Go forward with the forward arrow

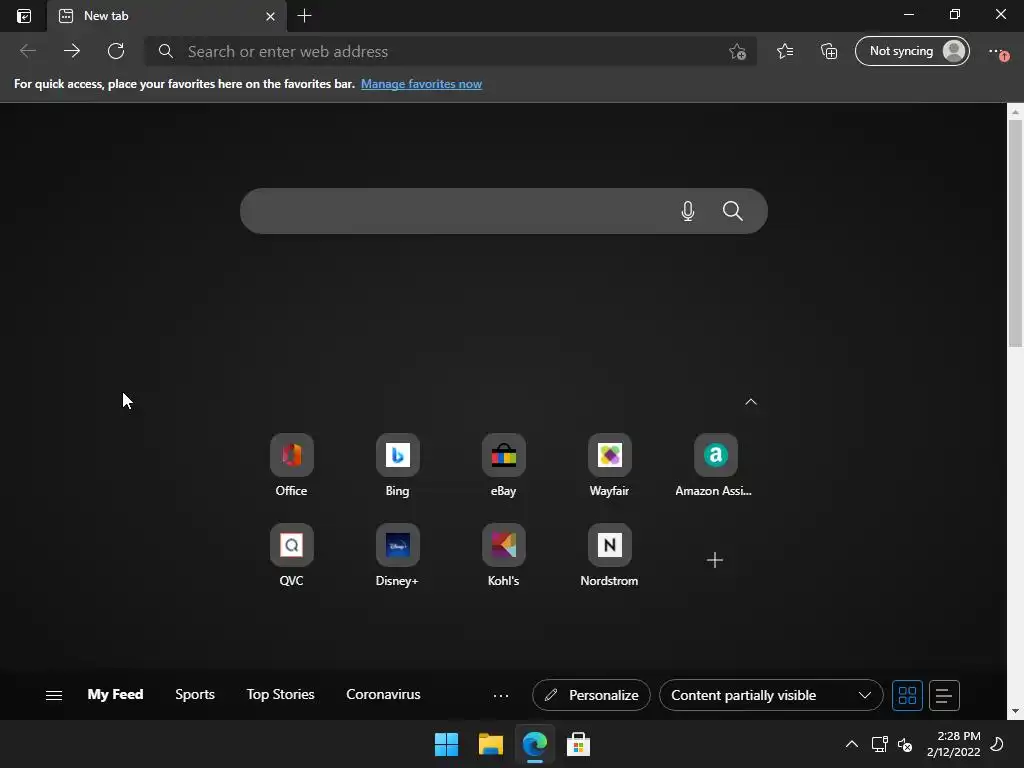point(72,51)
